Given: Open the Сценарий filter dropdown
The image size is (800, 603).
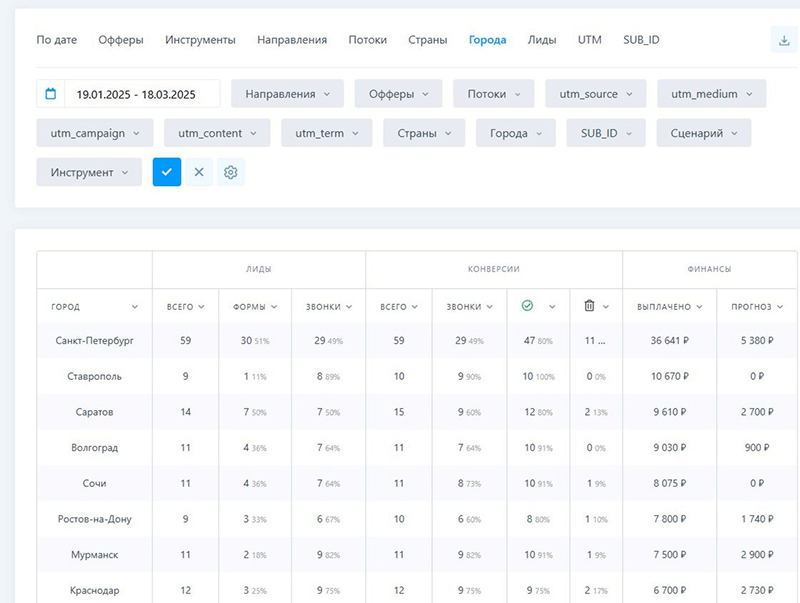Looking at the screenshot, I should tap(704, 133).
